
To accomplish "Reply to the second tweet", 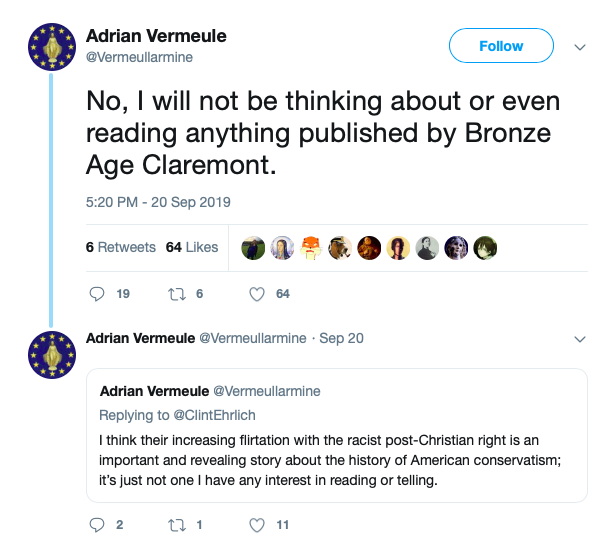I will point(97,524).
